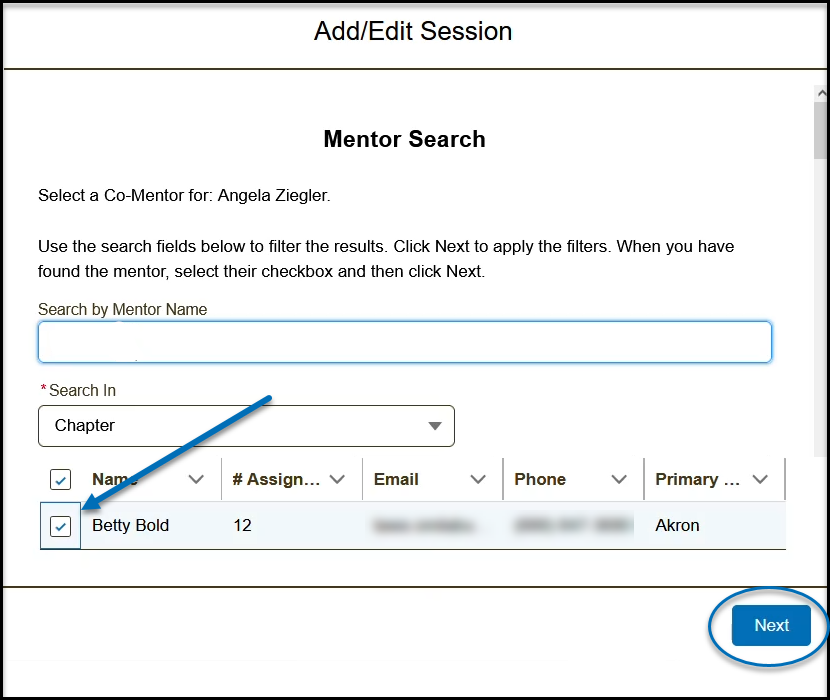830x700 pixels.
Task: Click inside the Search by Mentor Name field
Action: [404, 341]
